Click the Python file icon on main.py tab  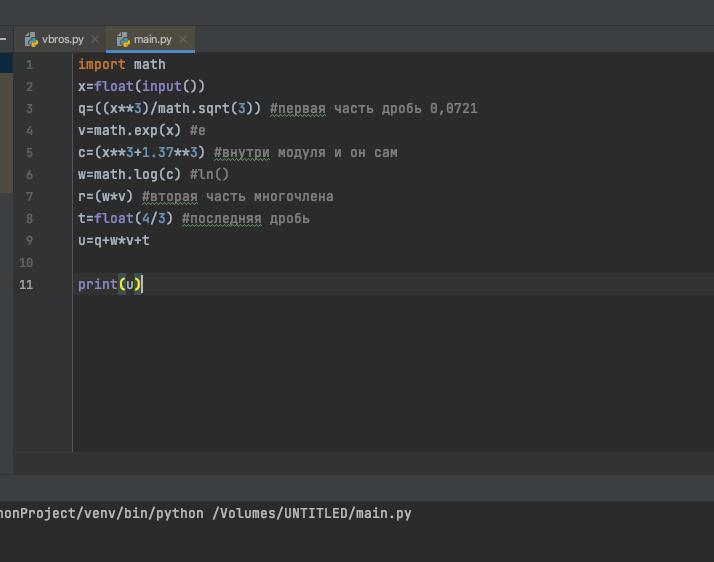[123, 39]
